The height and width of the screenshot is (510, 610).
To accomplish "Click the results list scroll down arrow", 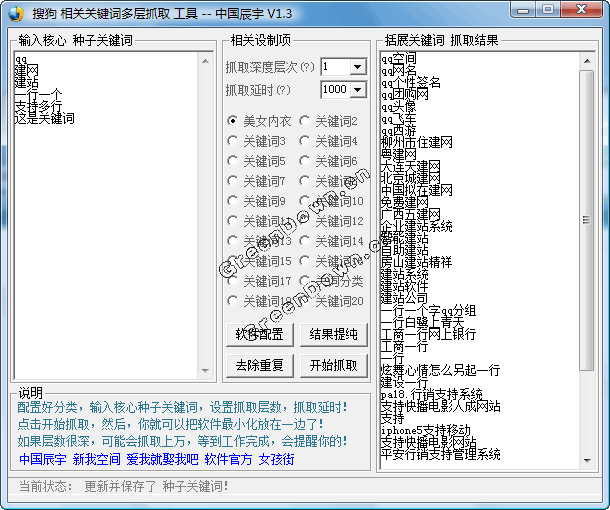I will point(587,461).
